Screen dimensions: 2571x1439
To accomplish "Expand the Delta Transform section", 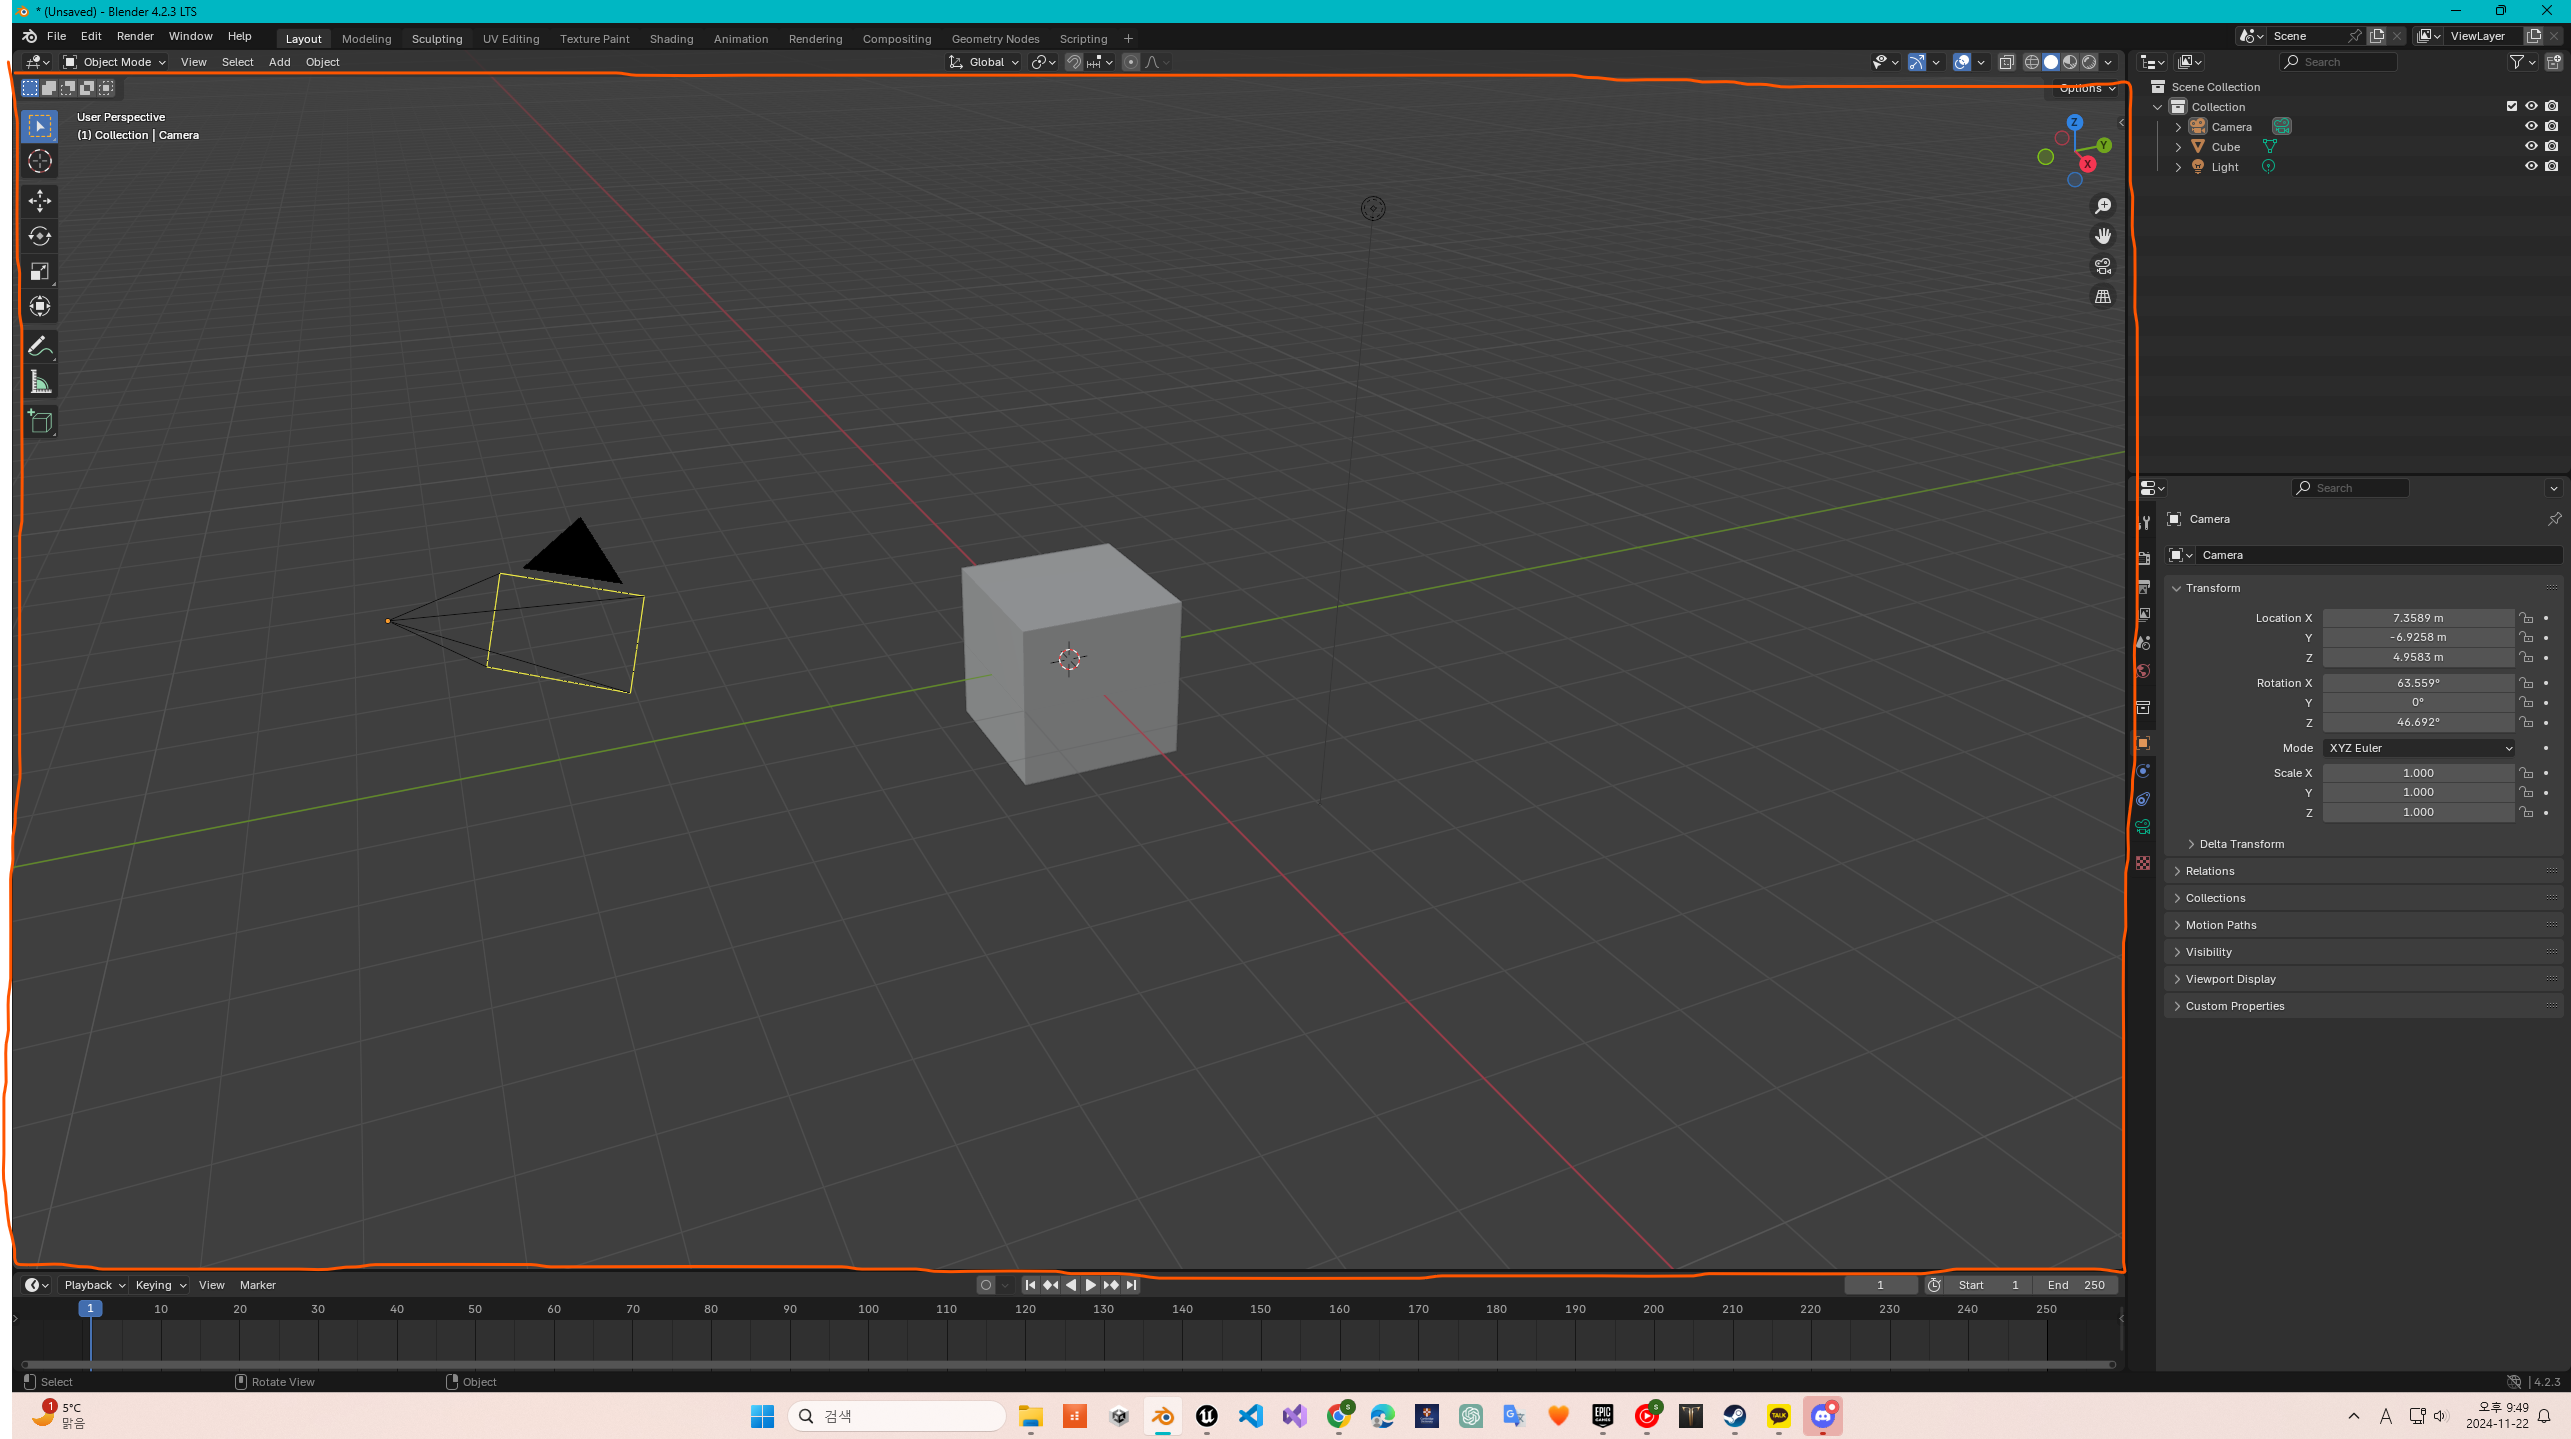I will (2241, 844).
